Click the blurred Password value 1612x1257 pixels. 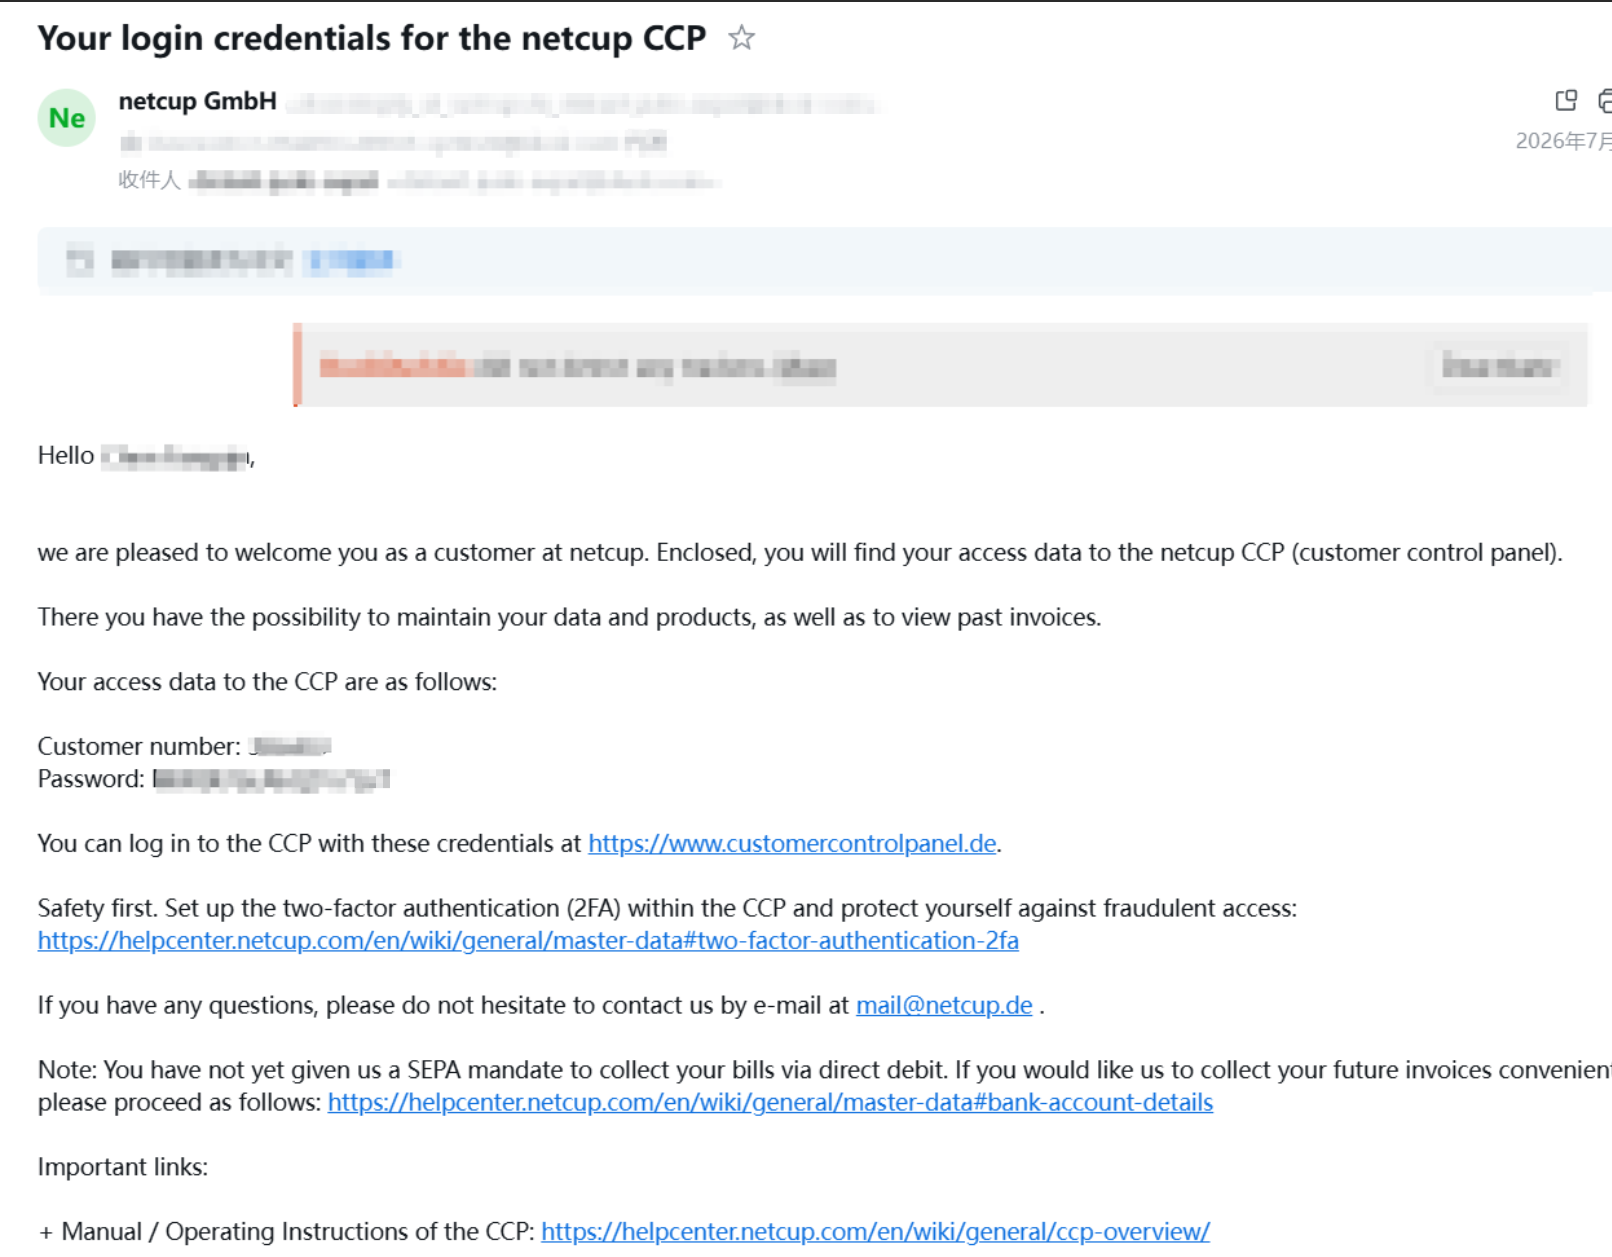tap(271, 780)
